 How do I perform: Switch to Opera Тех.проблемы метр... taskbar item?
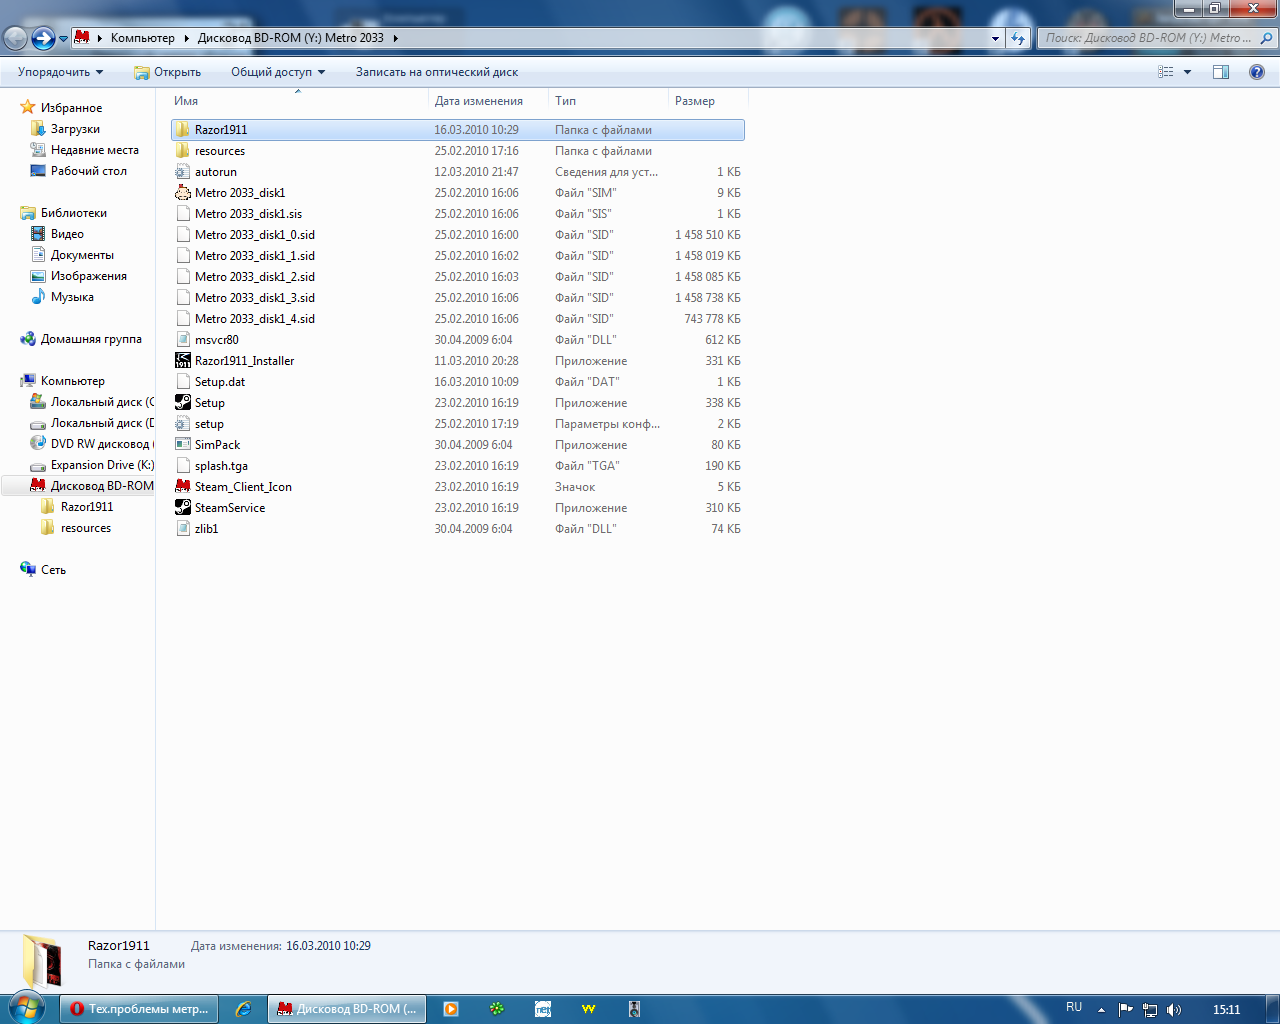(139, 1009)
